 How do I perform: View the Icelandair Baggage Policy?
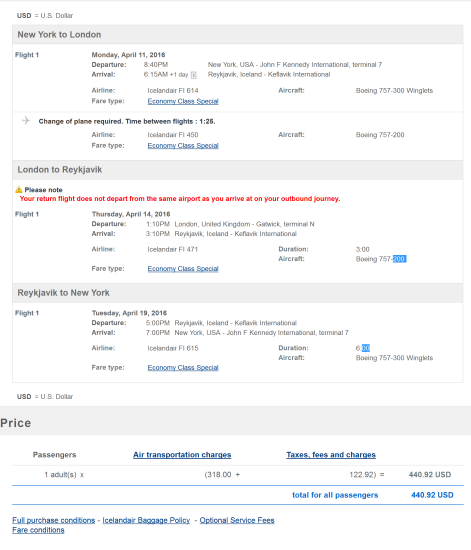coord(146,520)
